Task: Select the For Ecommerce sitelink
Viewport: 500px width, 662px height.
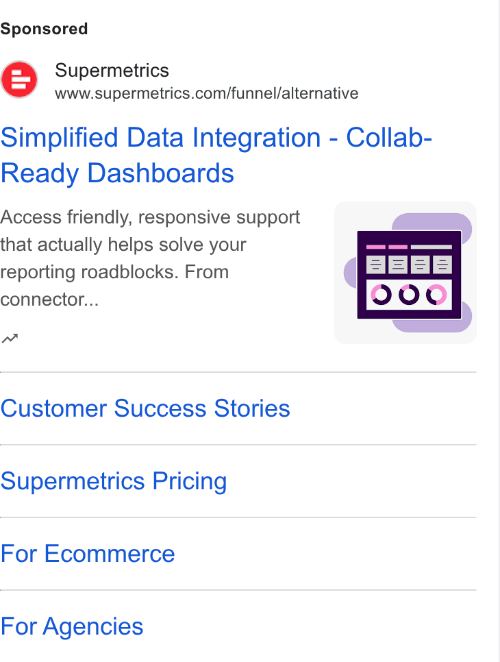Action: click(x=87, y=553)
